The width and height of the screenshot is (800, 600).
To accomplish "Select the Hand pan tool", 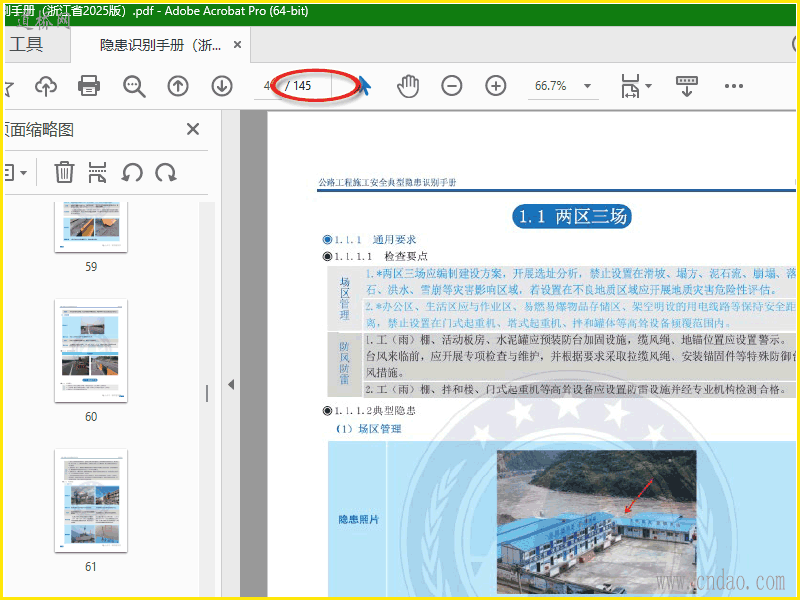I will pos(408,86).
